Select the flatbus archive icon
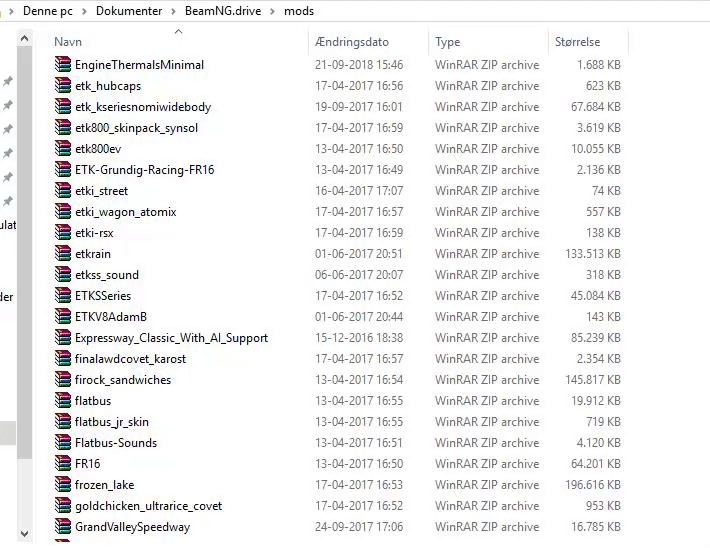 coord(63,400)
